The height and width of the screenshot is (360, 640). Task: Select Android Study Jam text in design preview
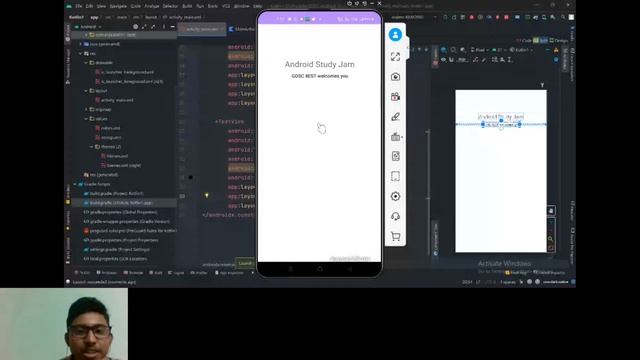coord(501,117)
